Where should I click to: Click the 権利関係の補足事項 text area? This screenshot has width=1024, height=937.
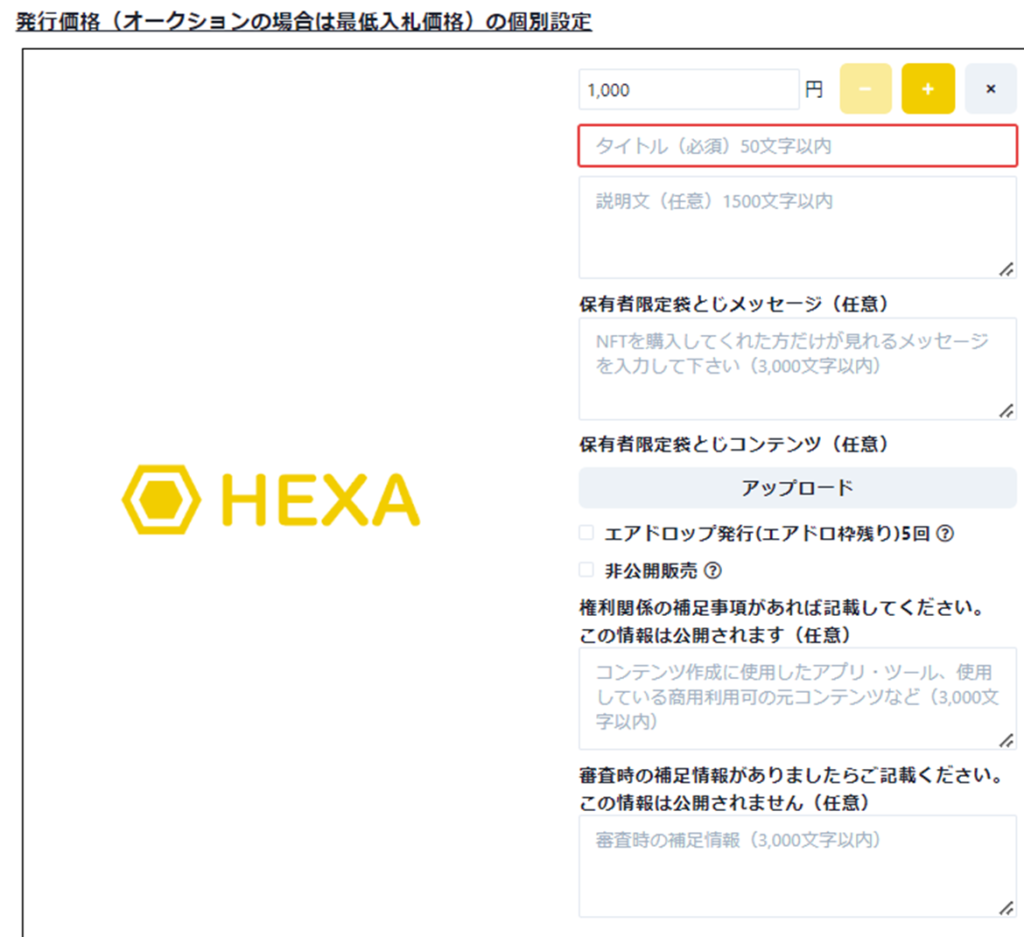coord(797,699)
